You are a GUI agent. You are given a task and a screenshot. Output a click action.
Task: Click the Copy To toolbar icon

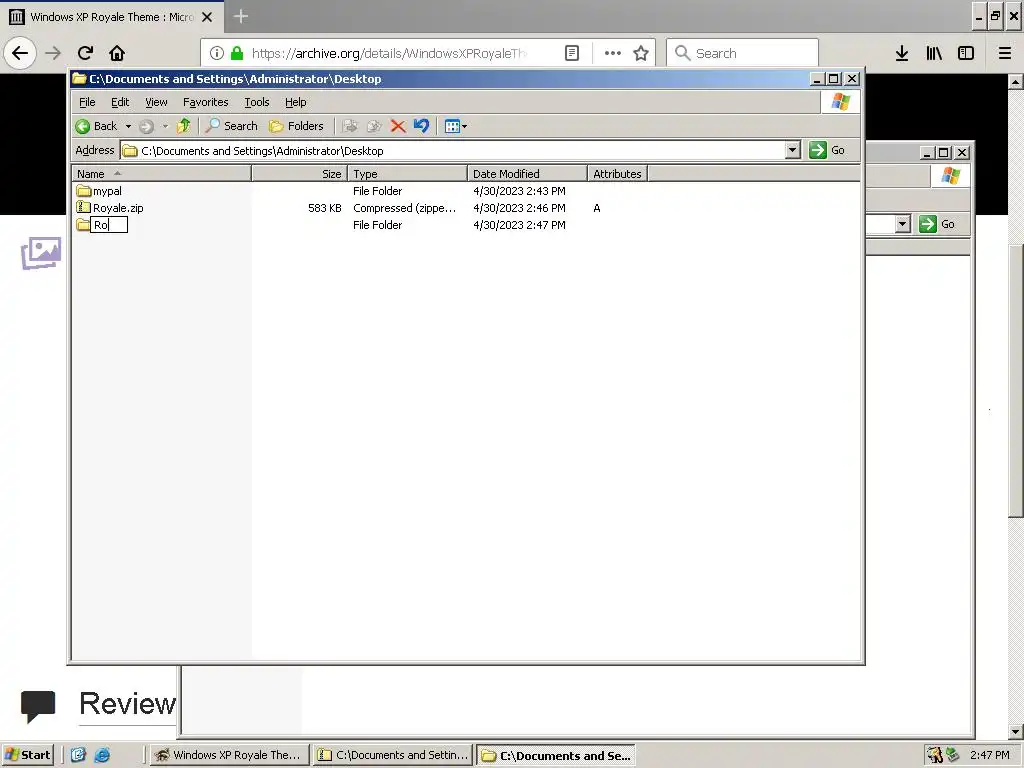pyautogui.click(x=374, y=126)
